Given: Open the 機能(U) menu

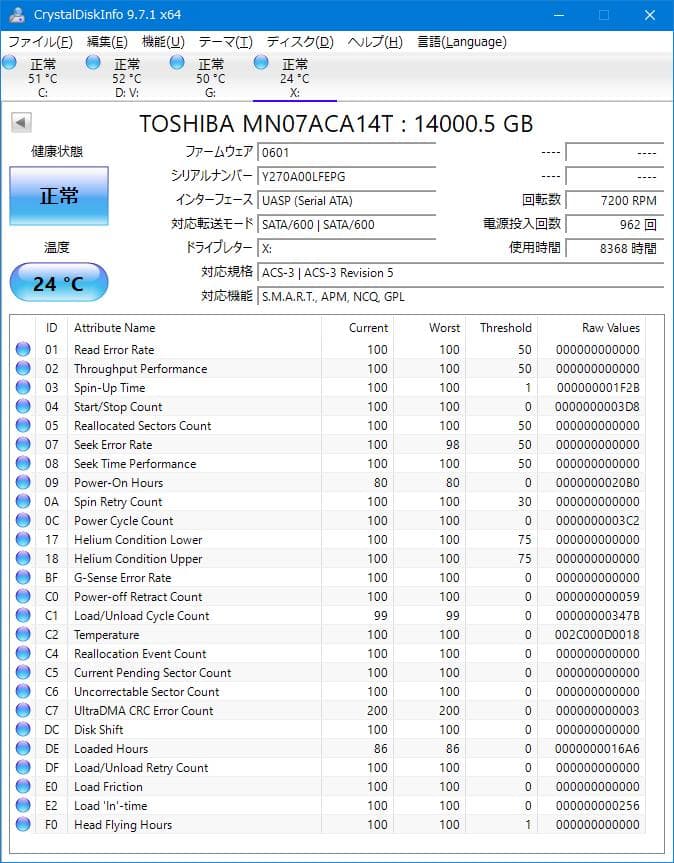Looking at the screenshot, I should 163,42.
